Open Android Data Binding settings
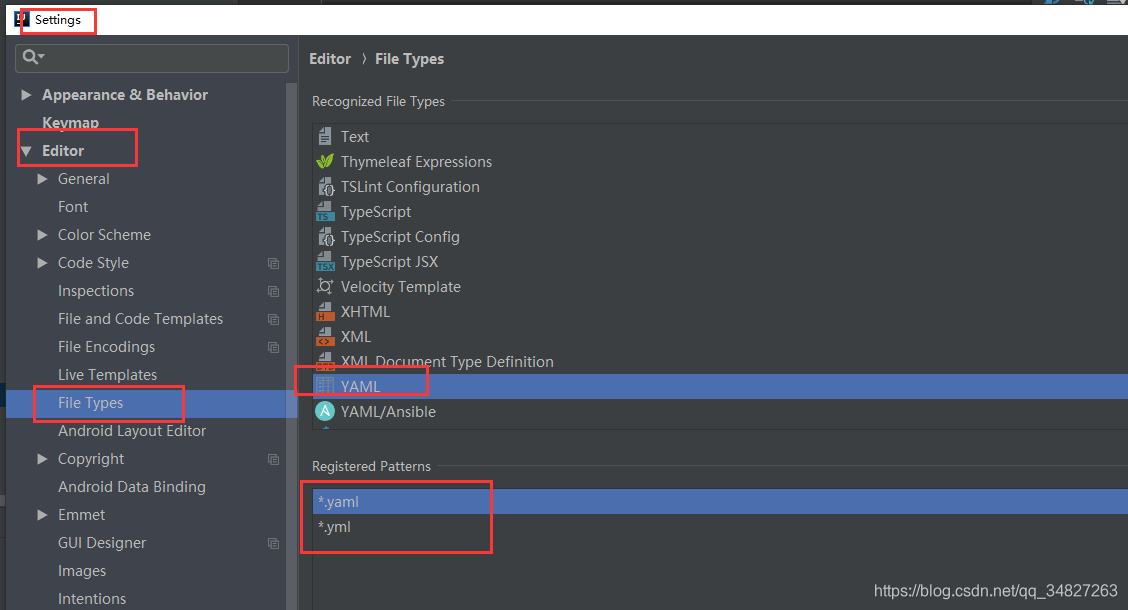The image size is (1128, 610). click(x=132, y=488)
